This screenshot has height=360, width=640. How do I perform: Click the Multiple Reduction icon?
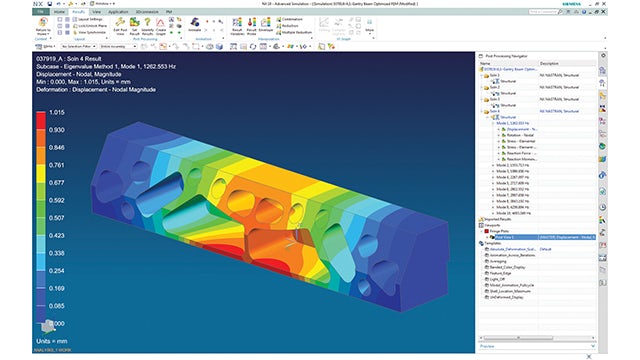(x=279, y=32)
